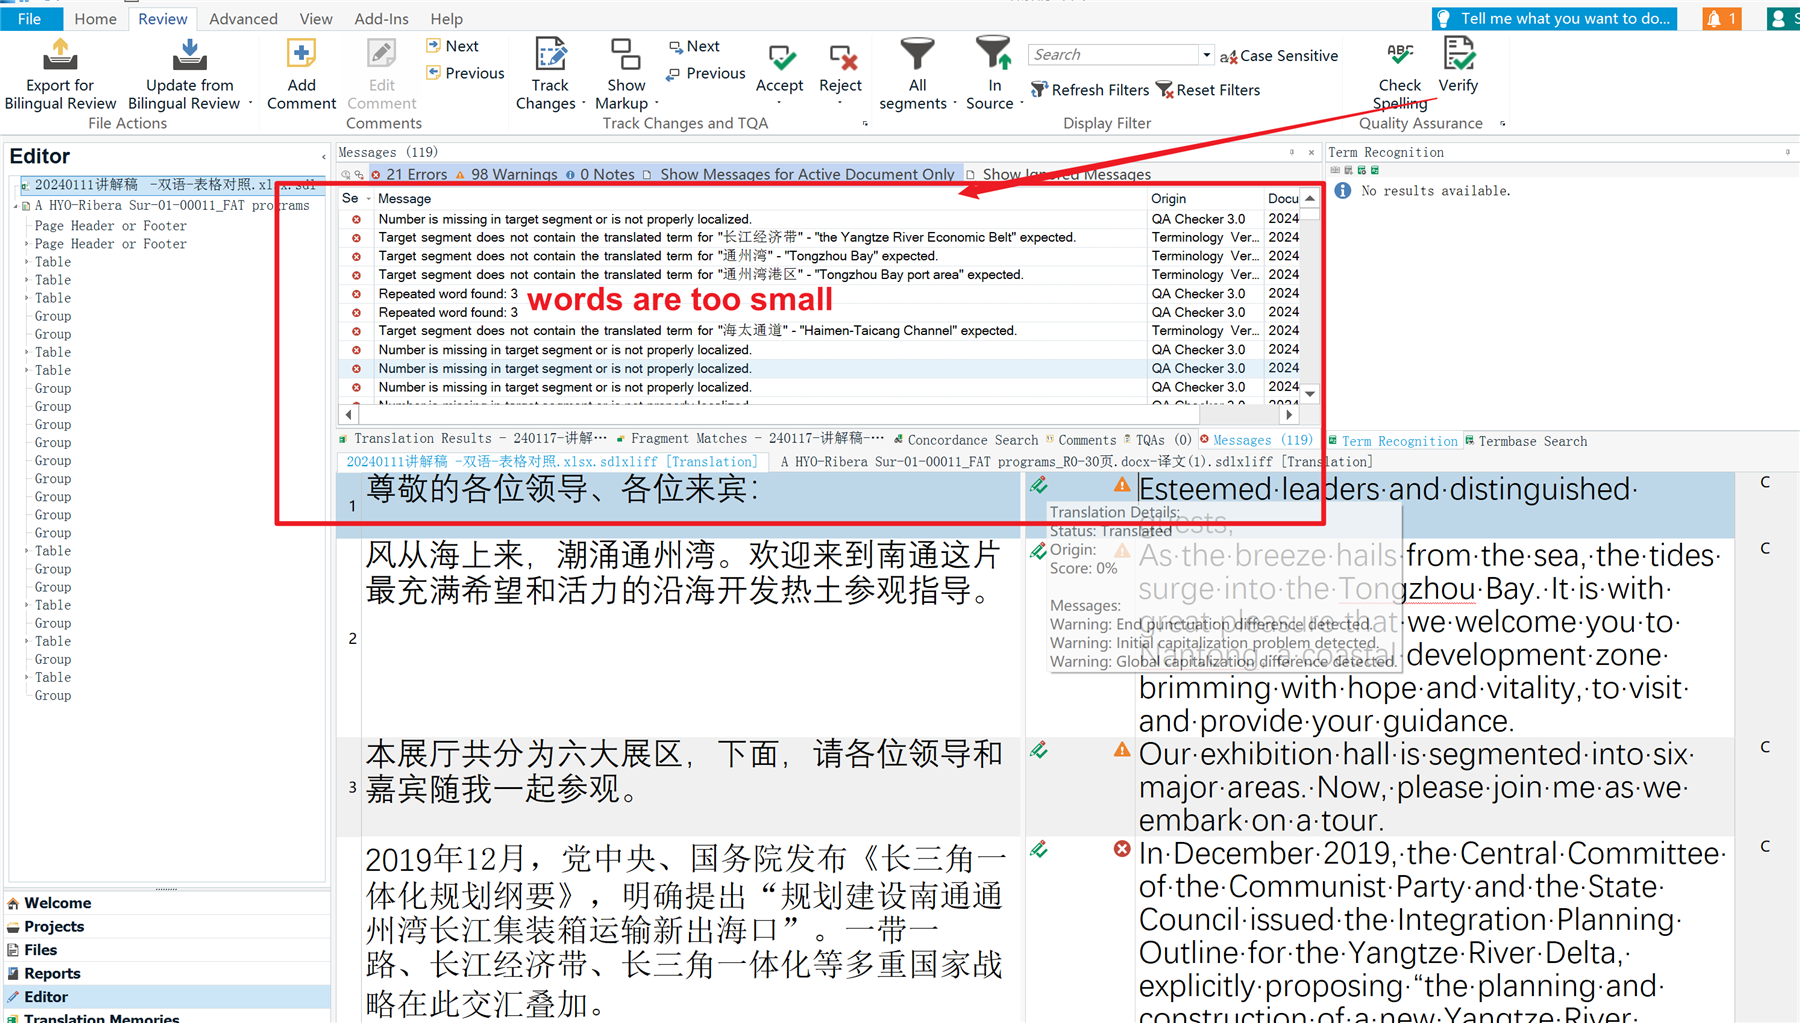Viewport: 1800px width, 1023px height.
Task: Expand the Reject dropdown arrow
Action: click(840, 103)
